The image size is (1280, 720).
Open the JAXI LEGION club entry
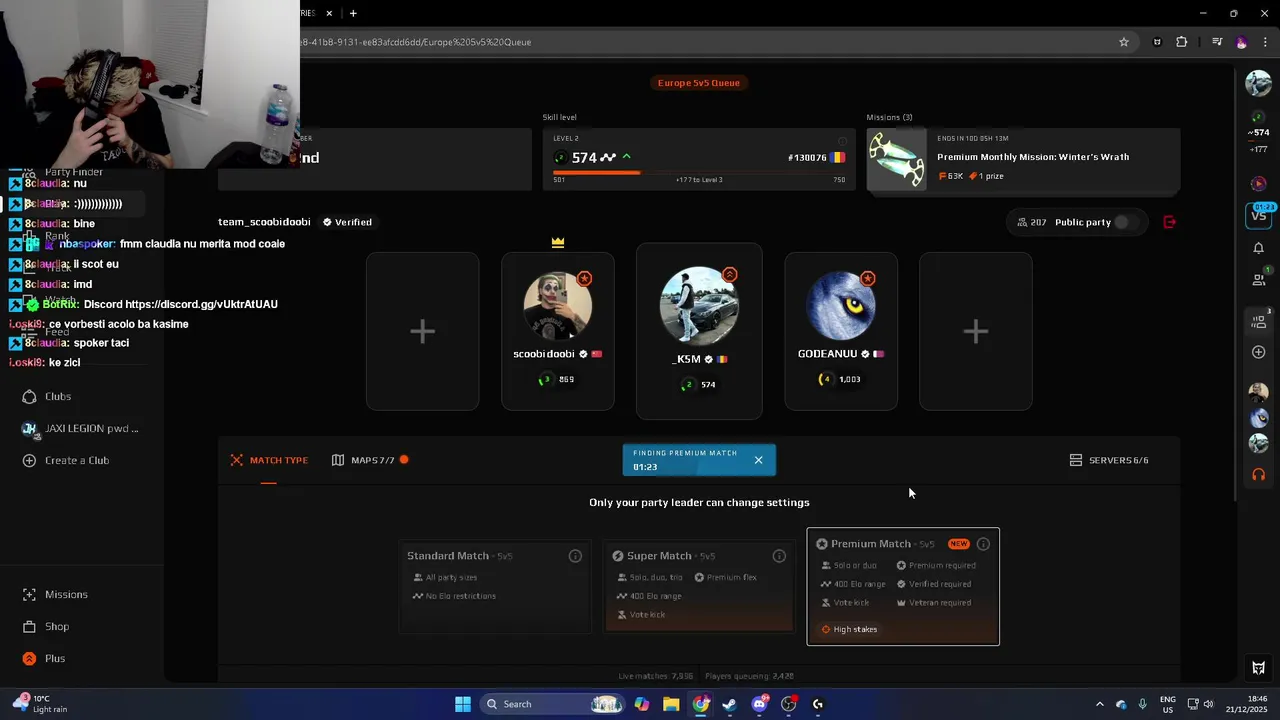(x=80, y=428)
